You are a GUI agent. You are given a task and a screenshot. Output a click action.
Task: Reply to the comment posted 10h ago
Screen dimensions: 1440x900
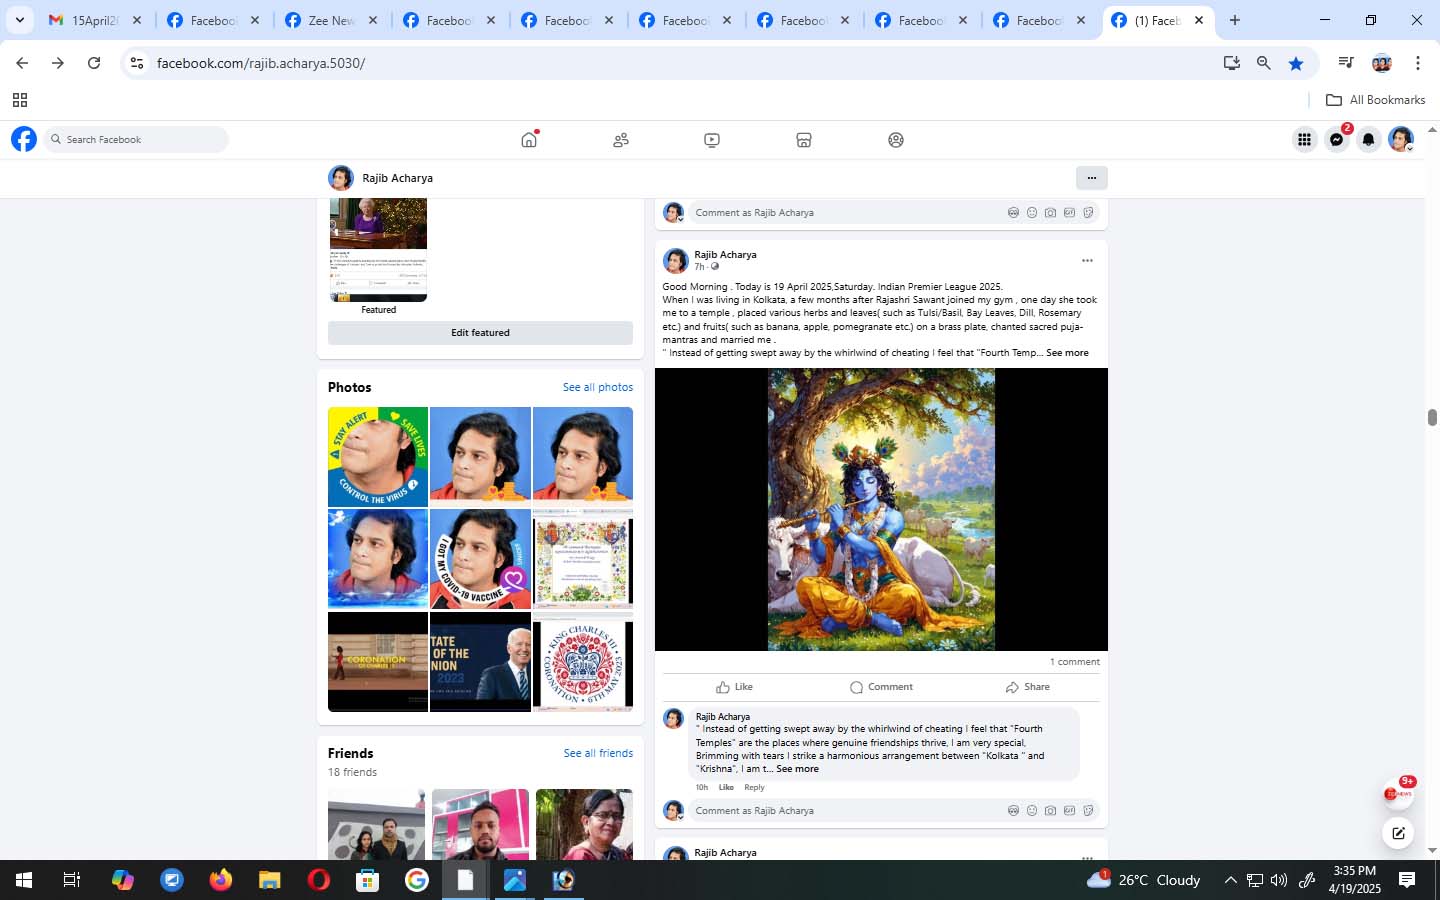[x=754, y=787]
